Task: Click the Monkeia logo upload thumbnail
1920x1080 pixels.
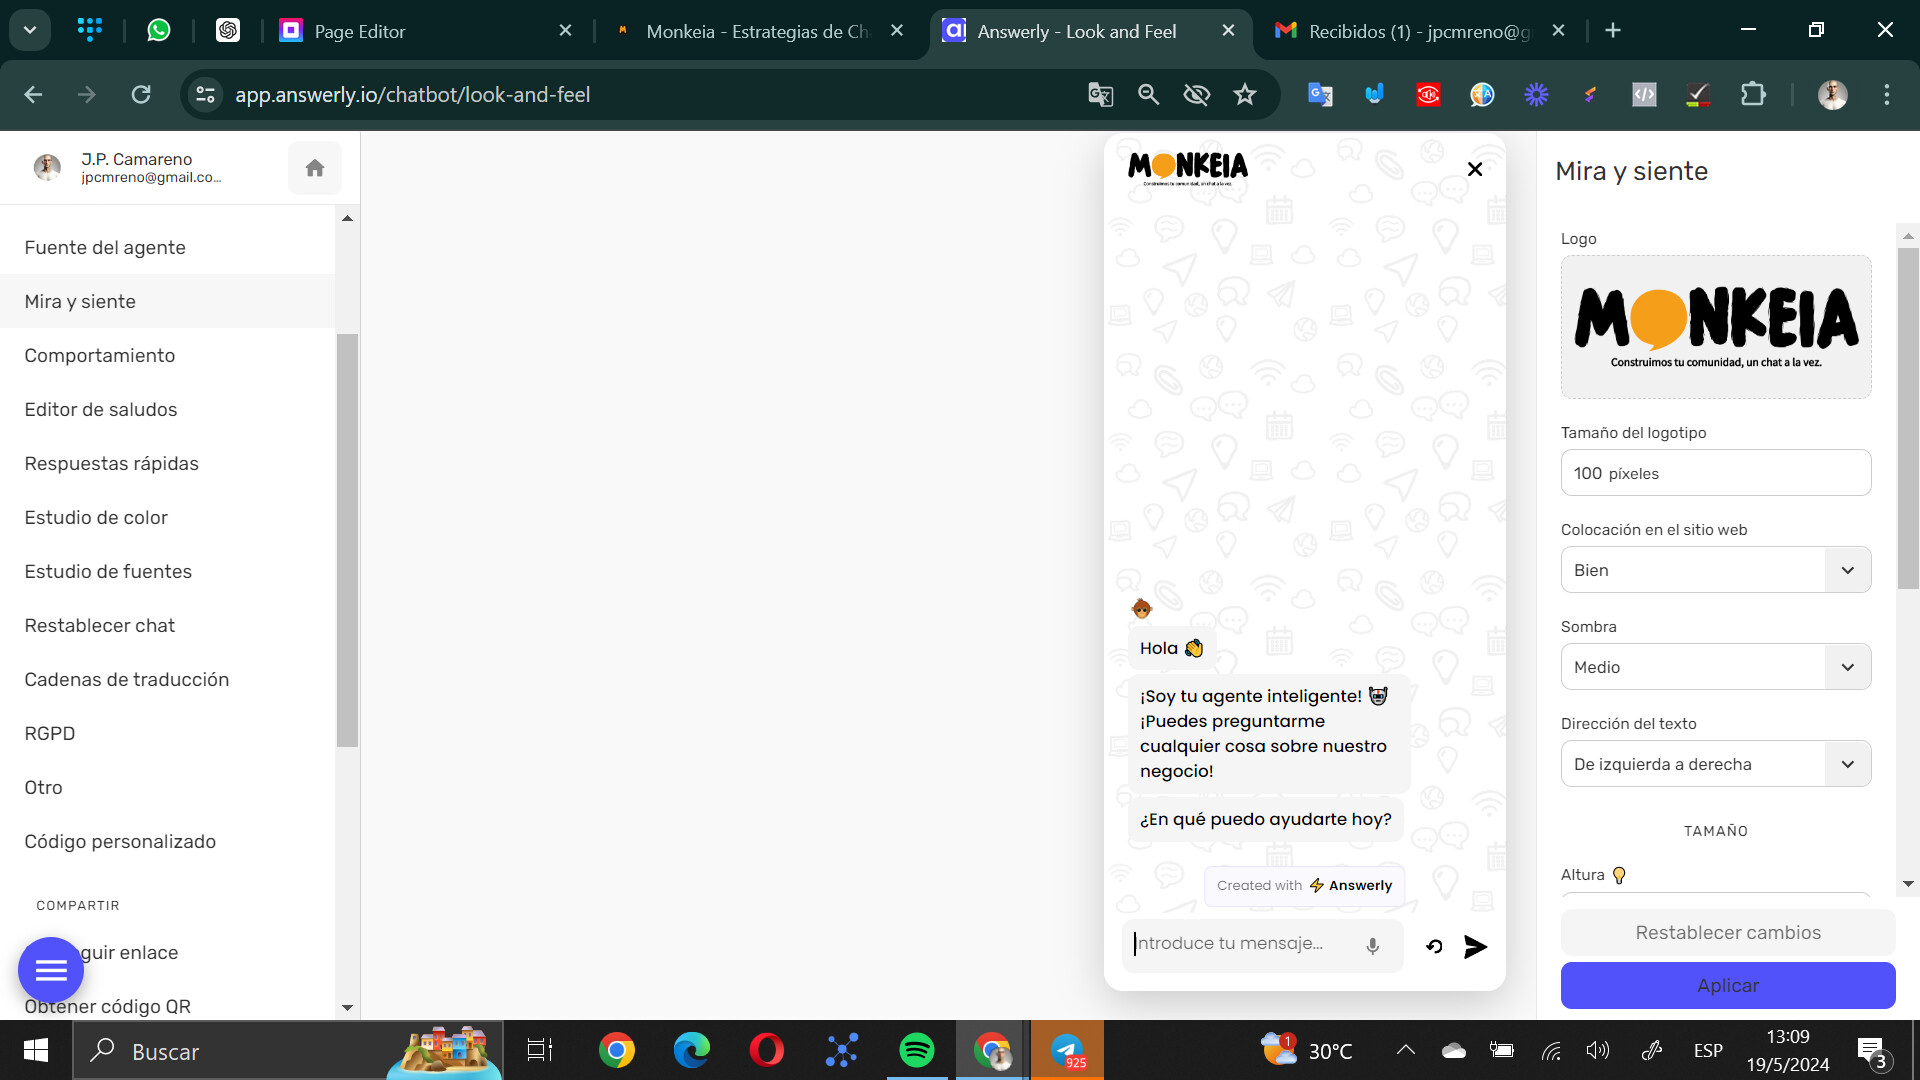Action: (x=1715, y=327)
